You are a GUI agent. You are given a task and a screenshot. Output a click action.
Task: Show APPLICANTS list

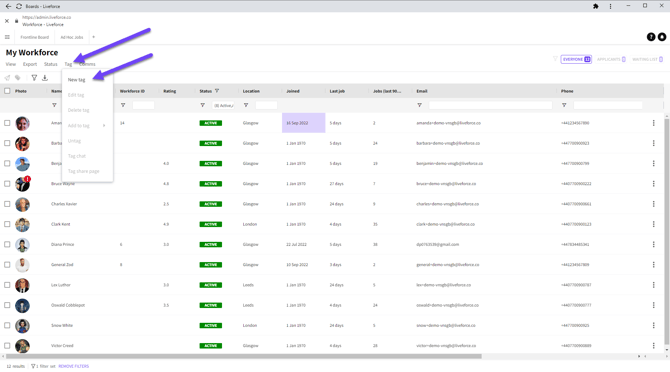tap(611, 59)
